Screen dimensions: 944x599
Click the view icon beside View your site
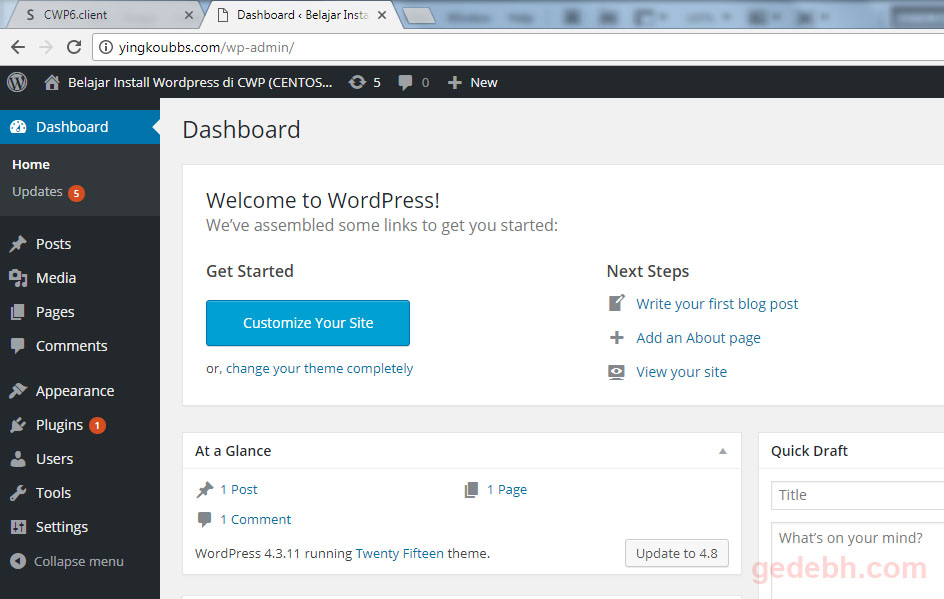pos(616,372)
